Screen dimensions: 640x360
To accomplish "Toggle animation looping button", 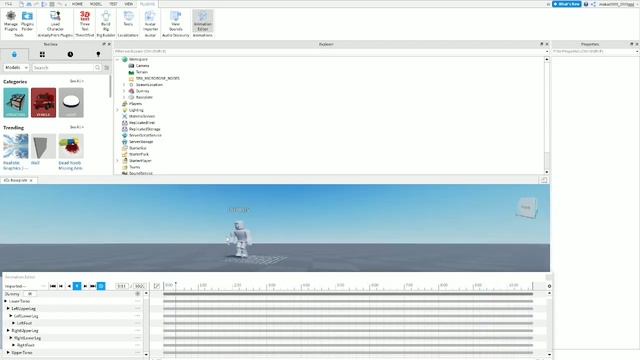I will pyautogui.click(x=101, y=286).
